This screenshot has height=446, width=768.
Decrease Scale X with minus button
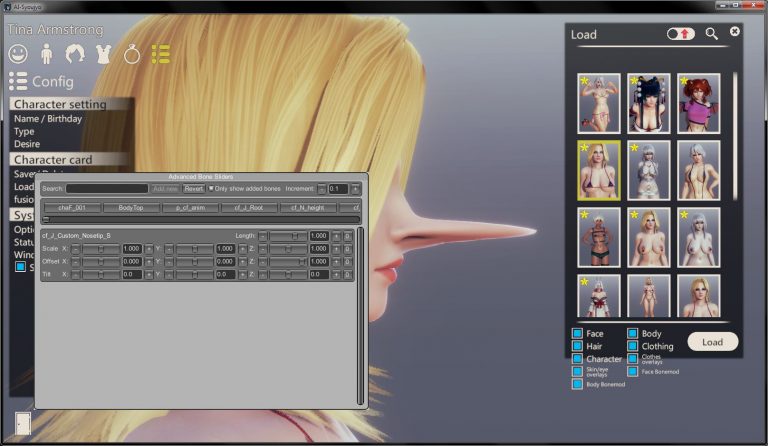[x=75, y=249]
